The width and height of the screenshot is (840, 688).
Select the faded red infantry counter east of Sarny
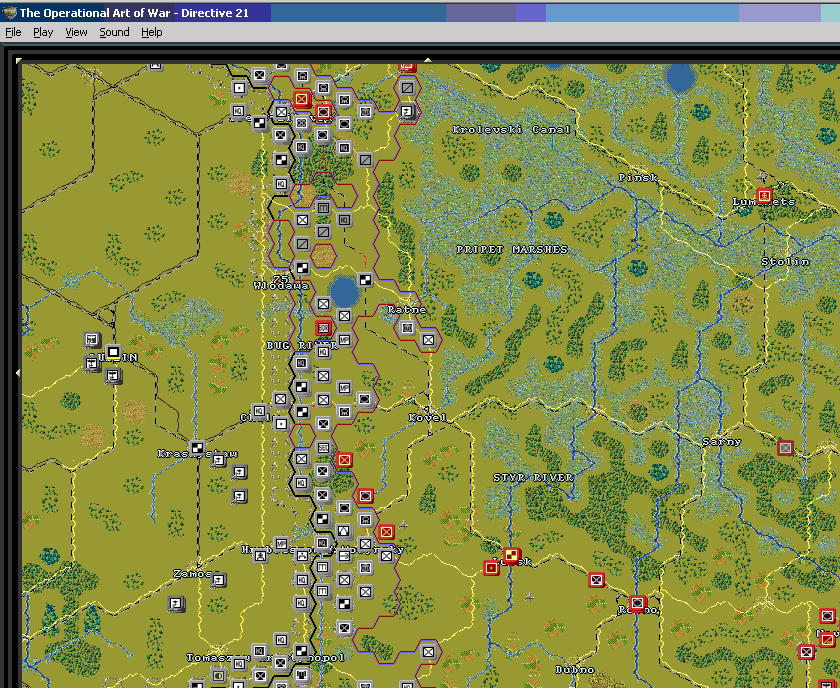(x=785, y=447)
